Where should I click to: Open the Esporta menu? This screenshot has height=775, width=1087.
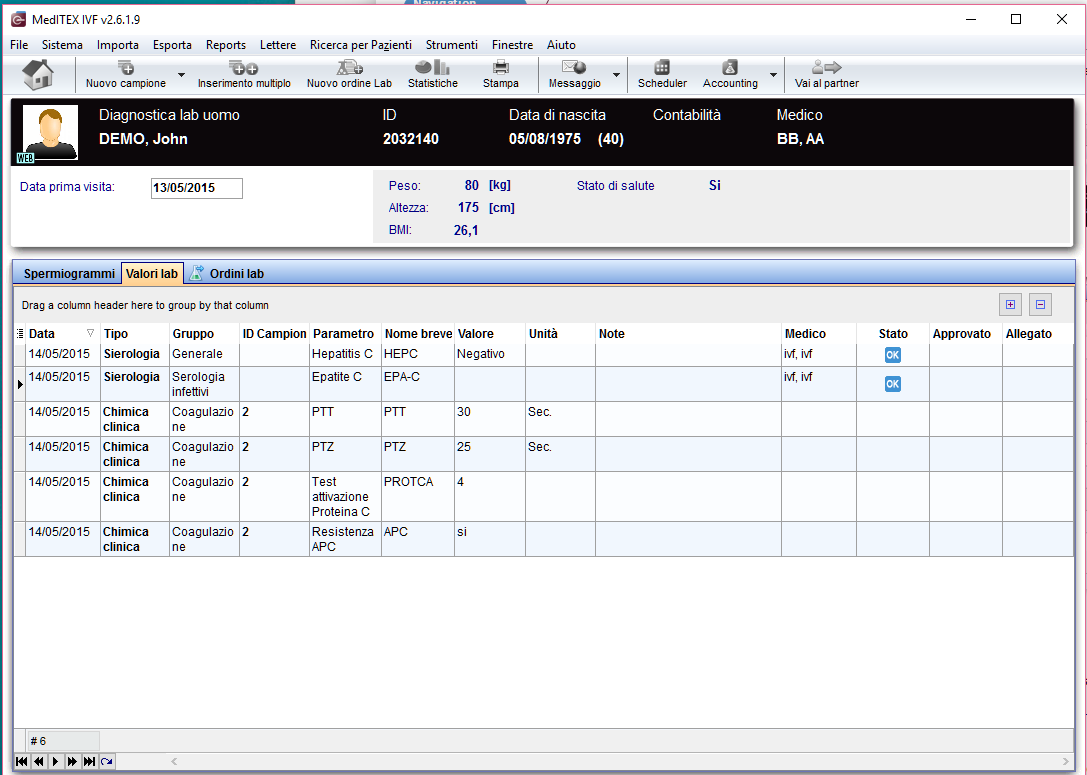click(172, 45)
